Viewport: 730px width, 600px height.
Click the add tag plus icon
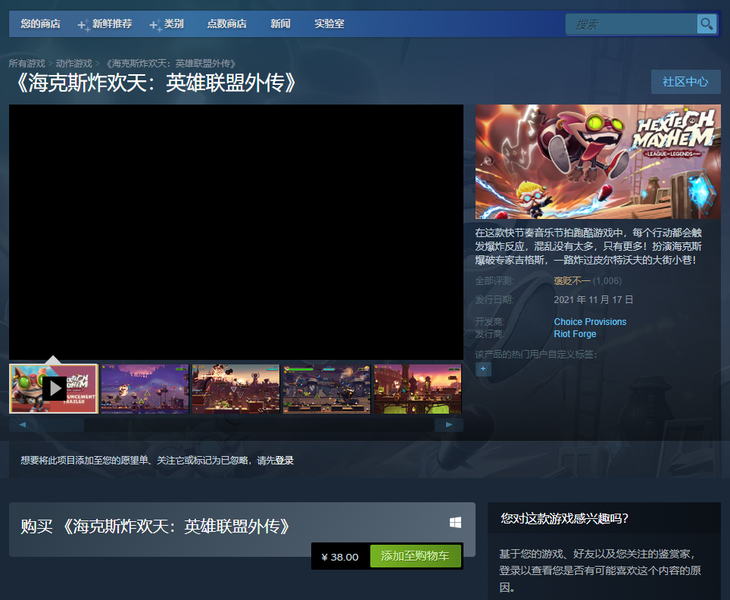point(483,369)
